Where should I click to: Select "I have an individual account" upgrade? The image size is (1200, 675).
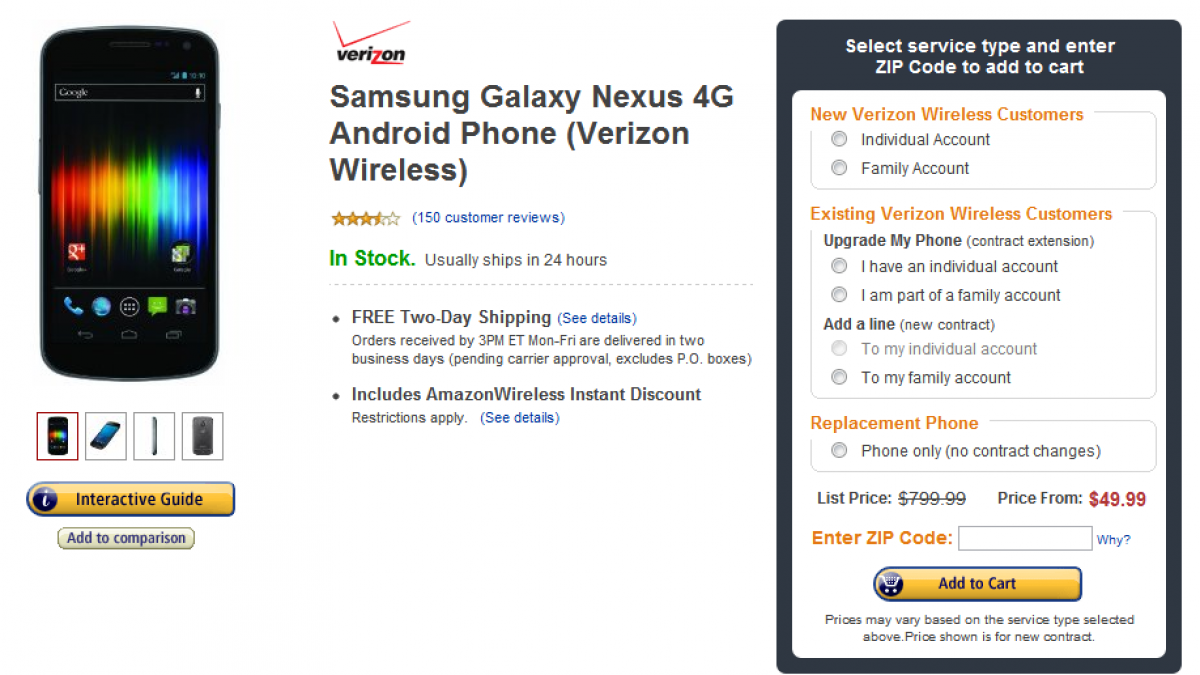(x=840, y=267)
